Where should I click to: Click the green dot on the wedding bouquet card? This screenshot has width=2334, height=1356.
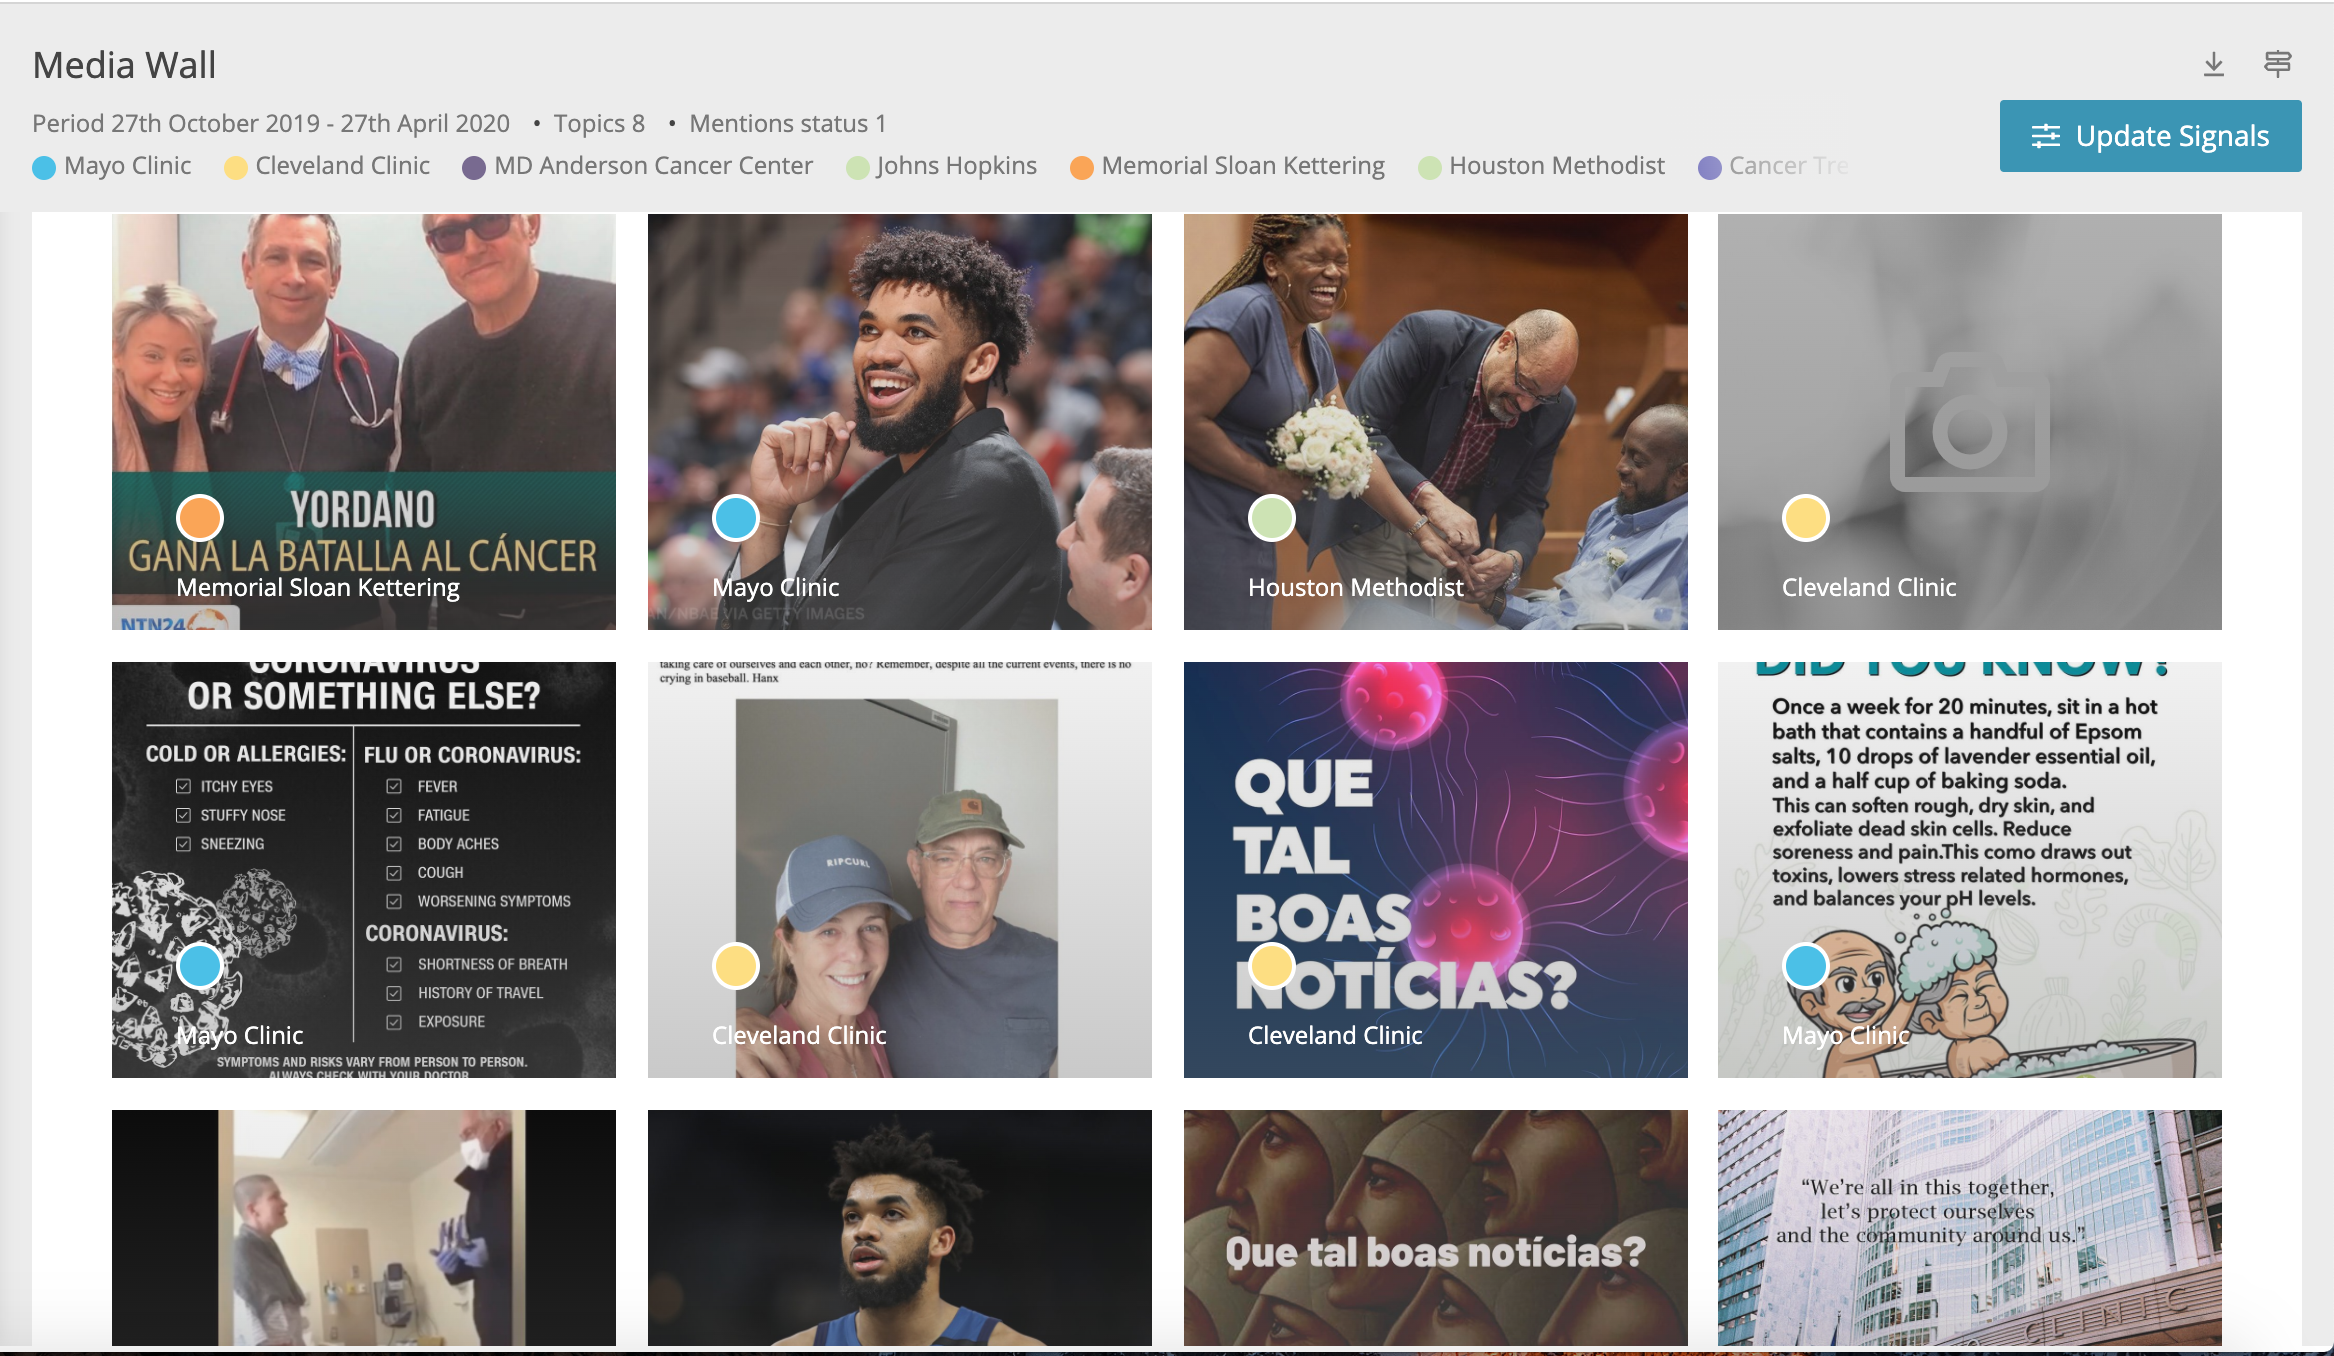tap(1272, 518)
